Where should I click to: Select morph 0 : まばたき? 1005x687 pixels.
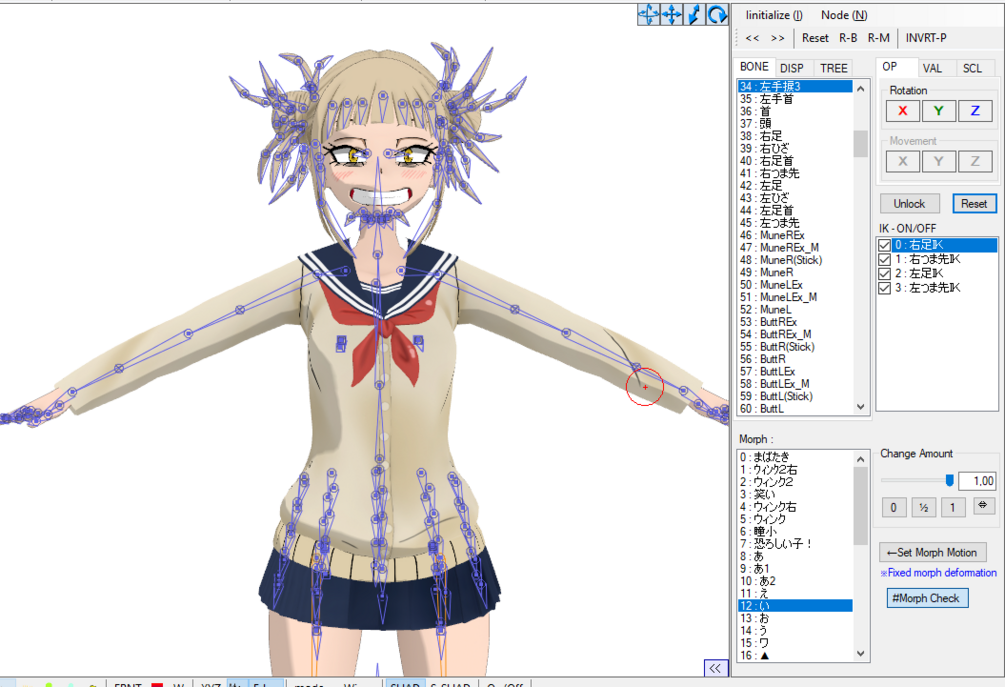[x=795, y=457]
